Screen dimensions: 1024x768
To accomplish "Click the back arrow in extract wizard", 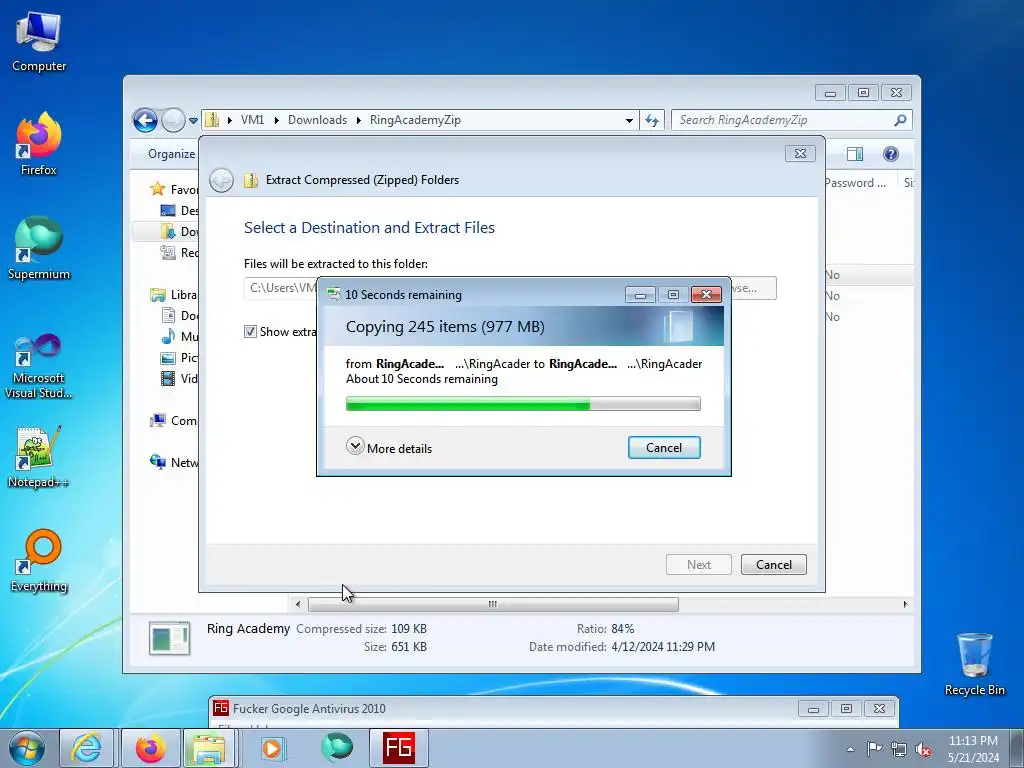I will point(221,180).
